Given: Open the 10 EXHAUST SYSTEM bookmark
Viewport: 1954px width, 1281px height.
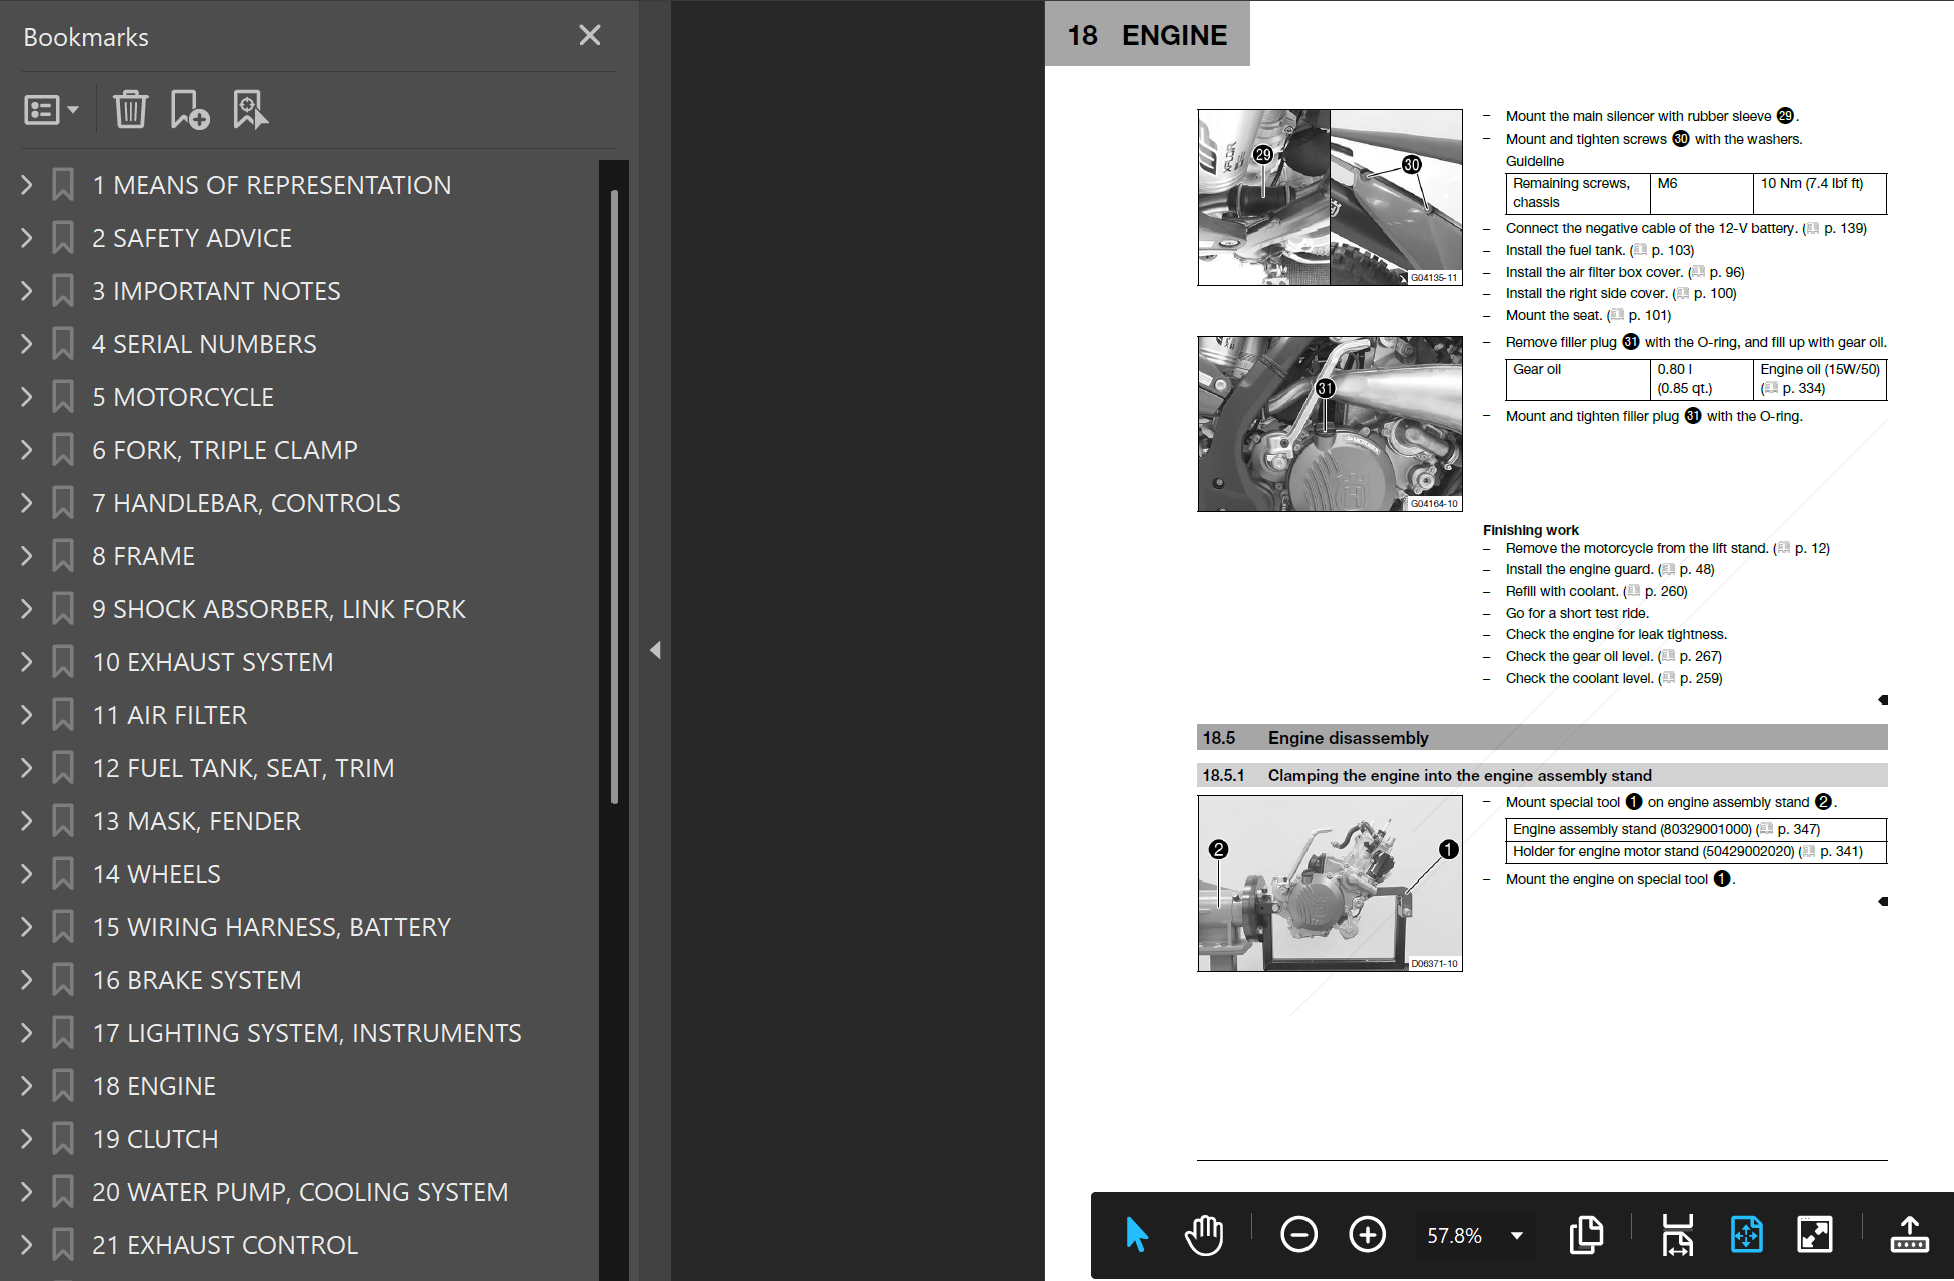Looking at the screenshot, I should [213, 662].
